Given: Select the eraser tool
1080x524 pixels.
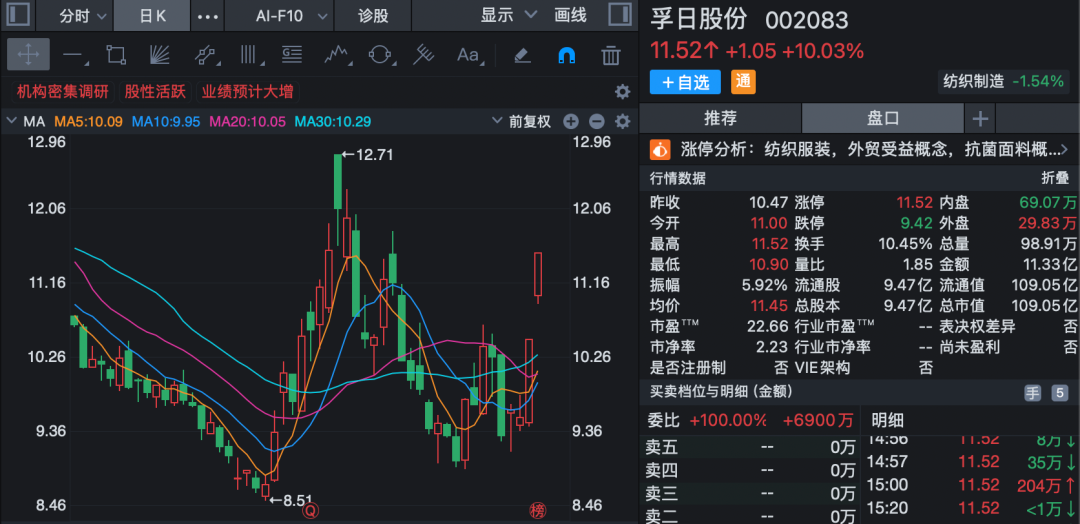Looking at the screenshot, I should pyautogui.click(x=523, y=54).
